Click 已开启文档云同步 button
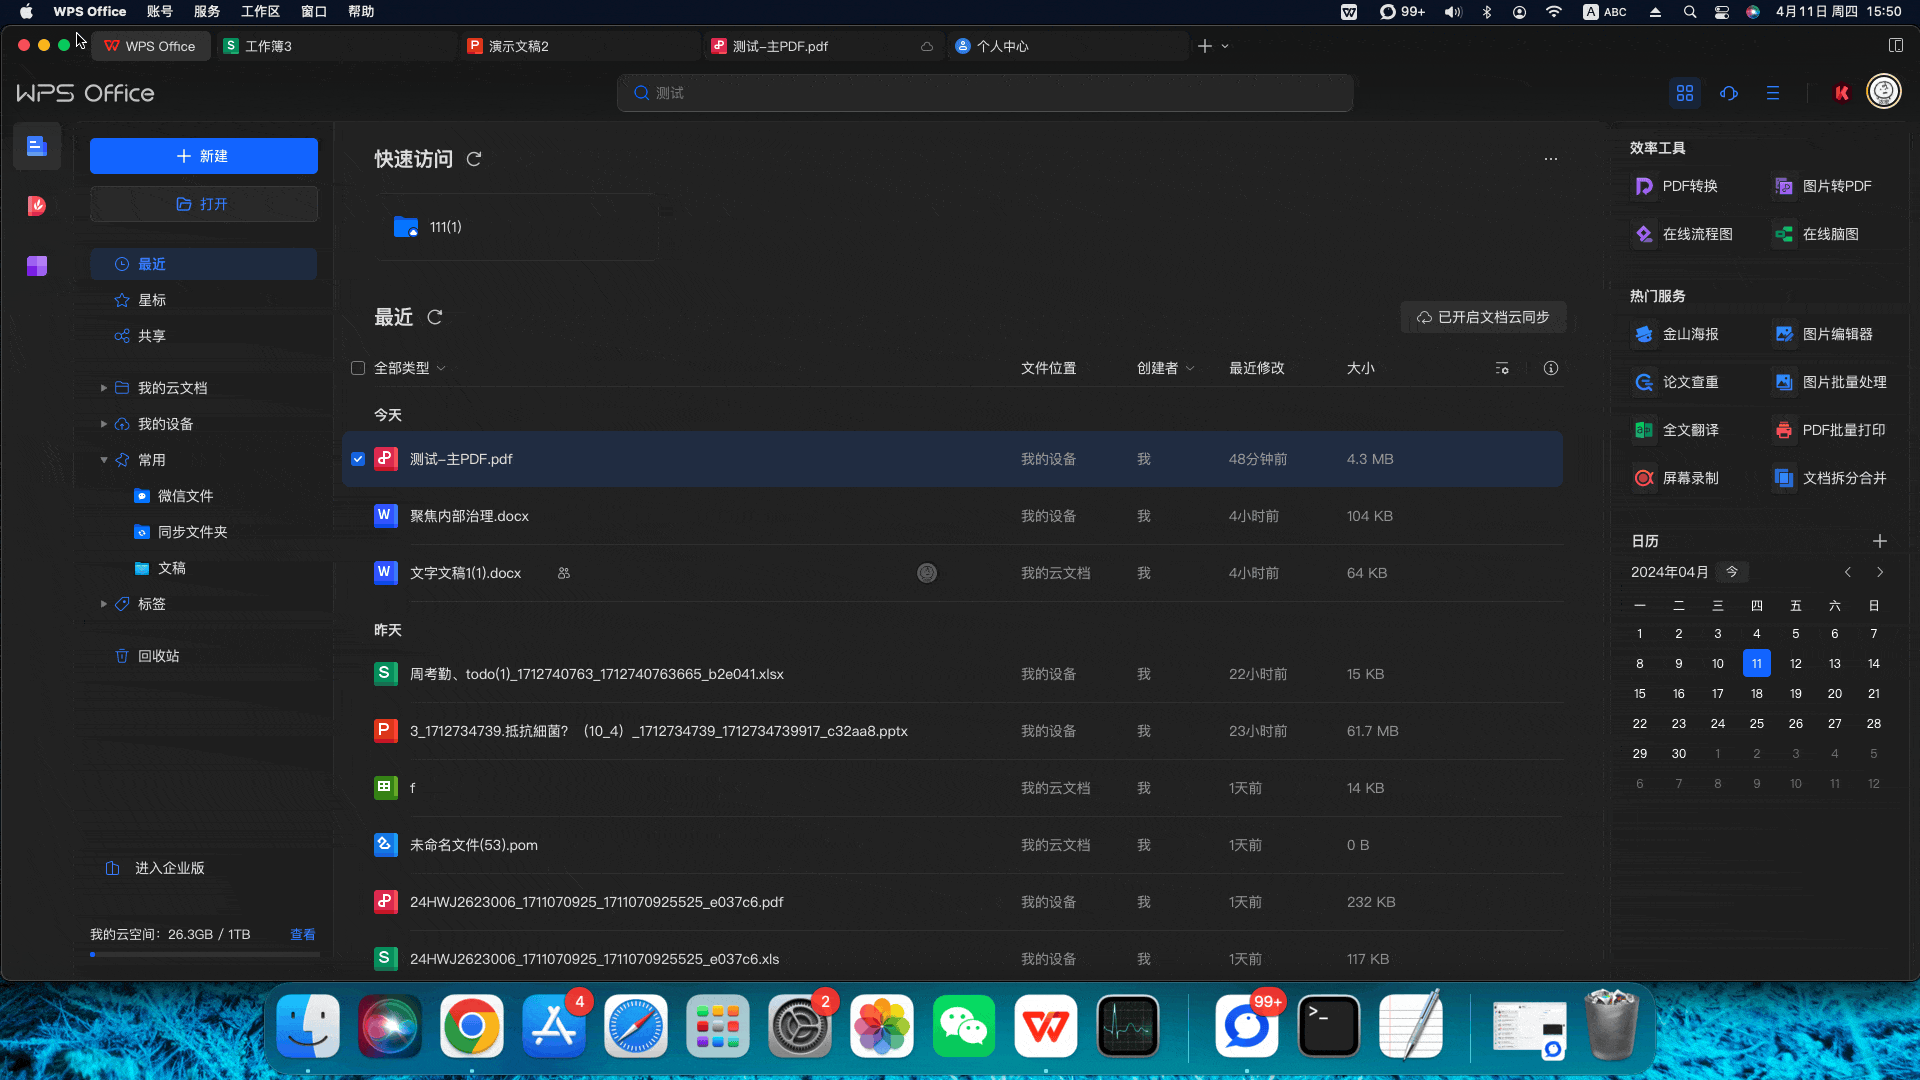1920x1080 pixels. pyautogui.click(x=1483, y=317)
